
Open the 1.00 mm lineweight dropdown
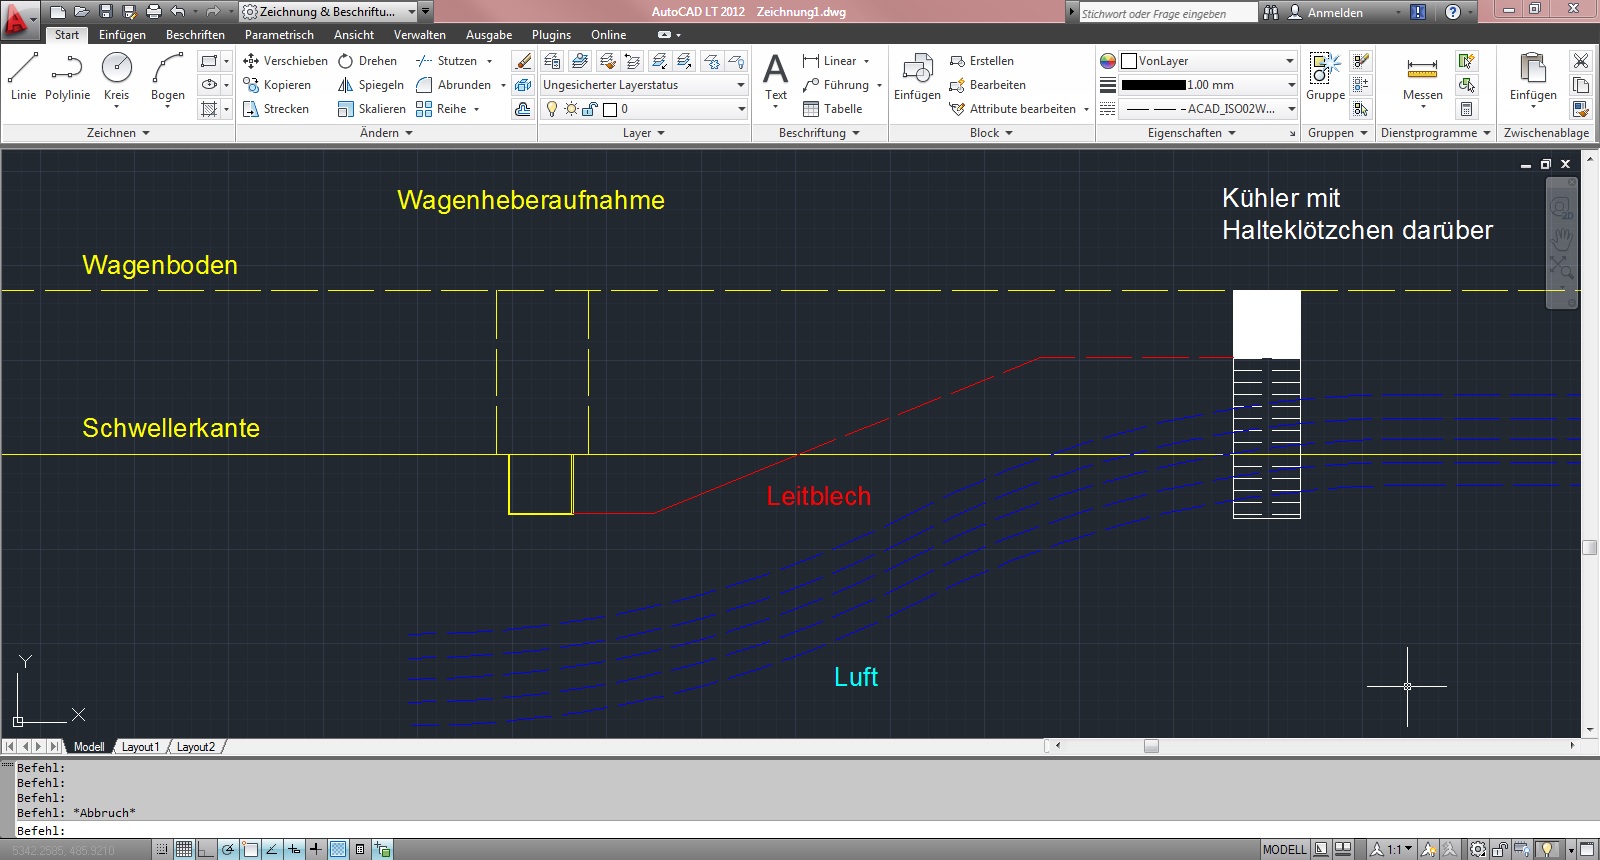[1208, 85]
